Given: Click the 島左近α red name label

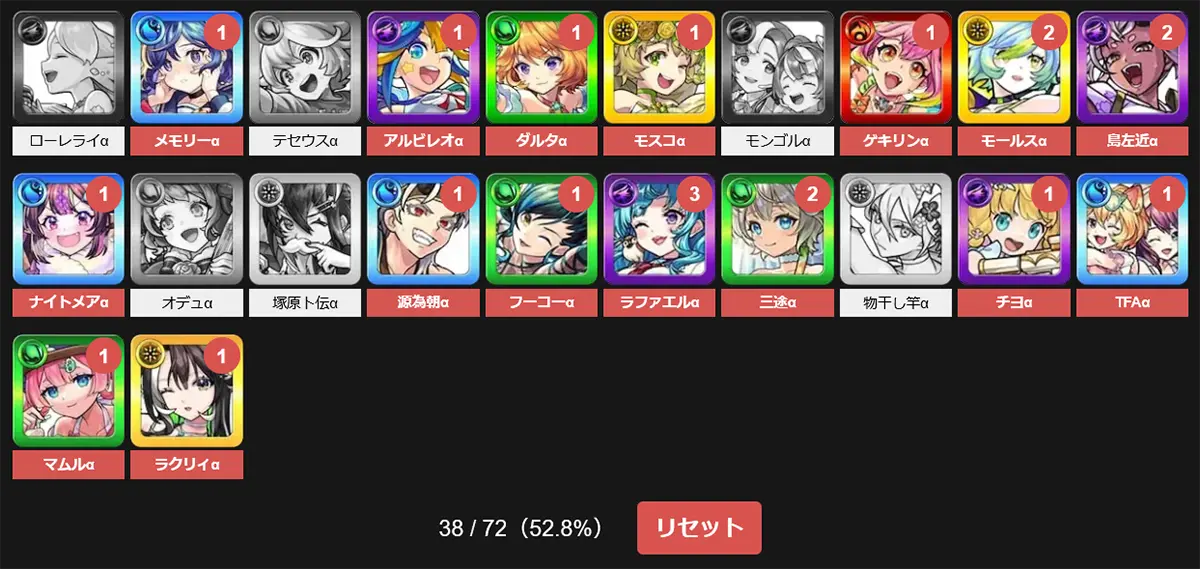Looking at the screenshot, I should (x=1132, y=142).
